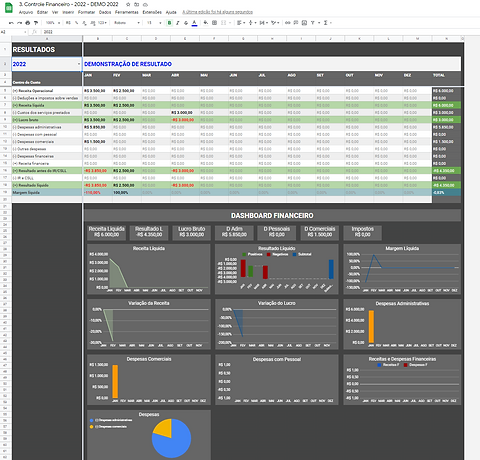The image size is (480, 460).
Task: Select the Margem Líquida line chart
Action: pyautogui.click(x=402, y=269)
